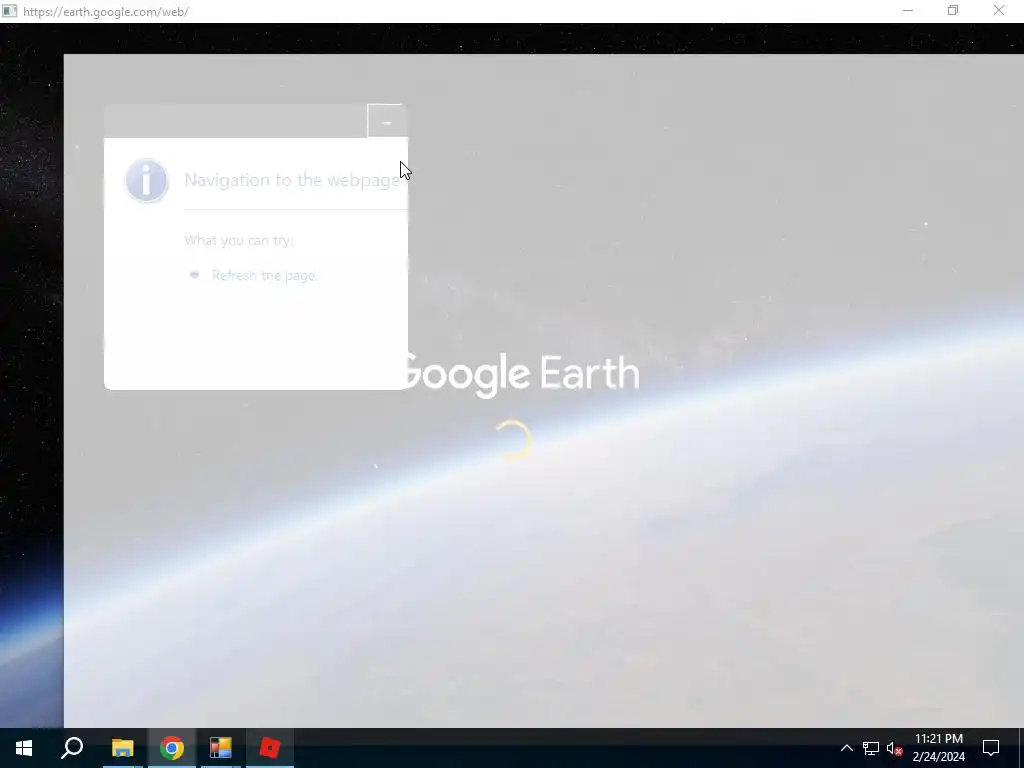Click the yellow loading spinner
Screen dimensions: 1024x768
click(513, 440)
